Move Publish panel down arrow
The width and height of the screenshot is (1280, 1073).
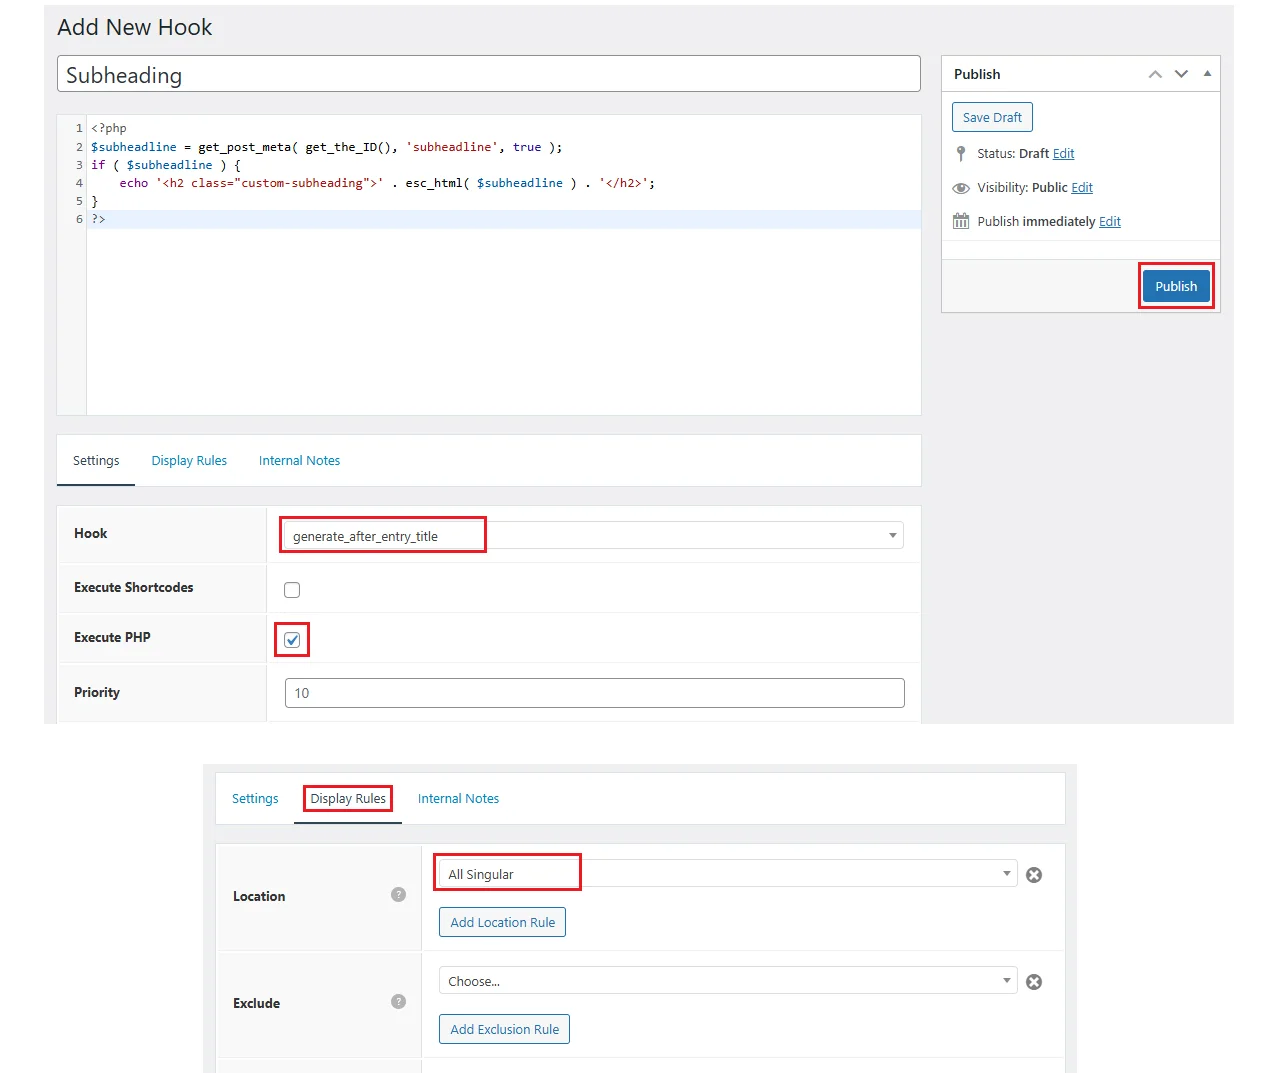pyautogui.click(x=1181, y=74)
